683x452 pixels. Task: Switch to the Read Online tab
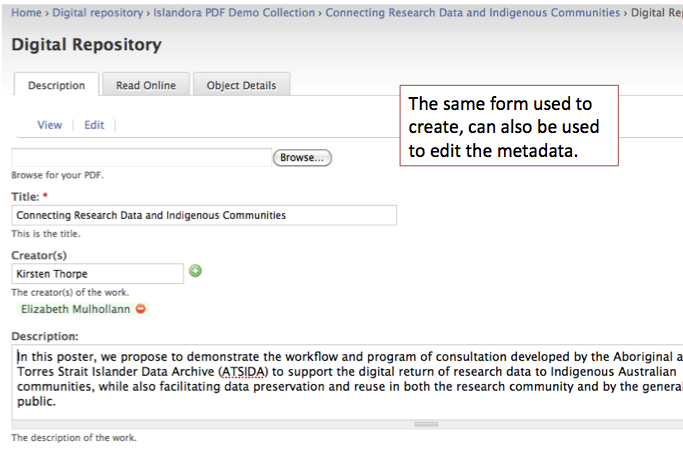point(145,86)
